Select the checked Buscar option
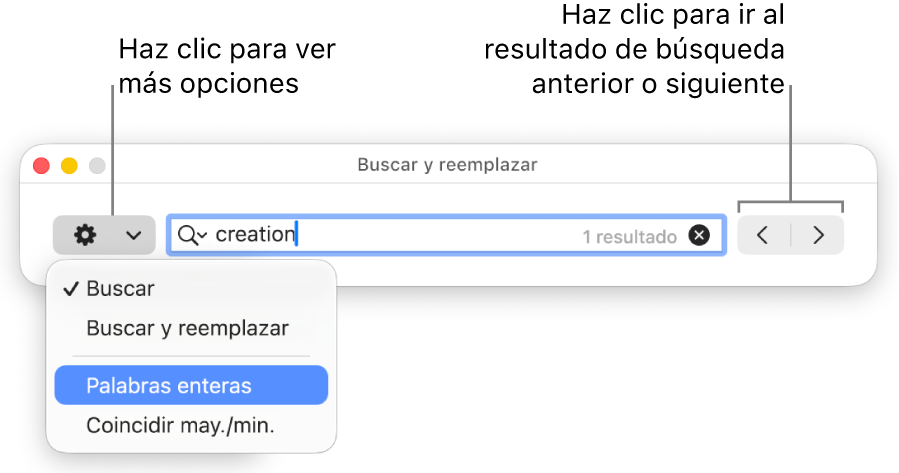 pos(120,289)
